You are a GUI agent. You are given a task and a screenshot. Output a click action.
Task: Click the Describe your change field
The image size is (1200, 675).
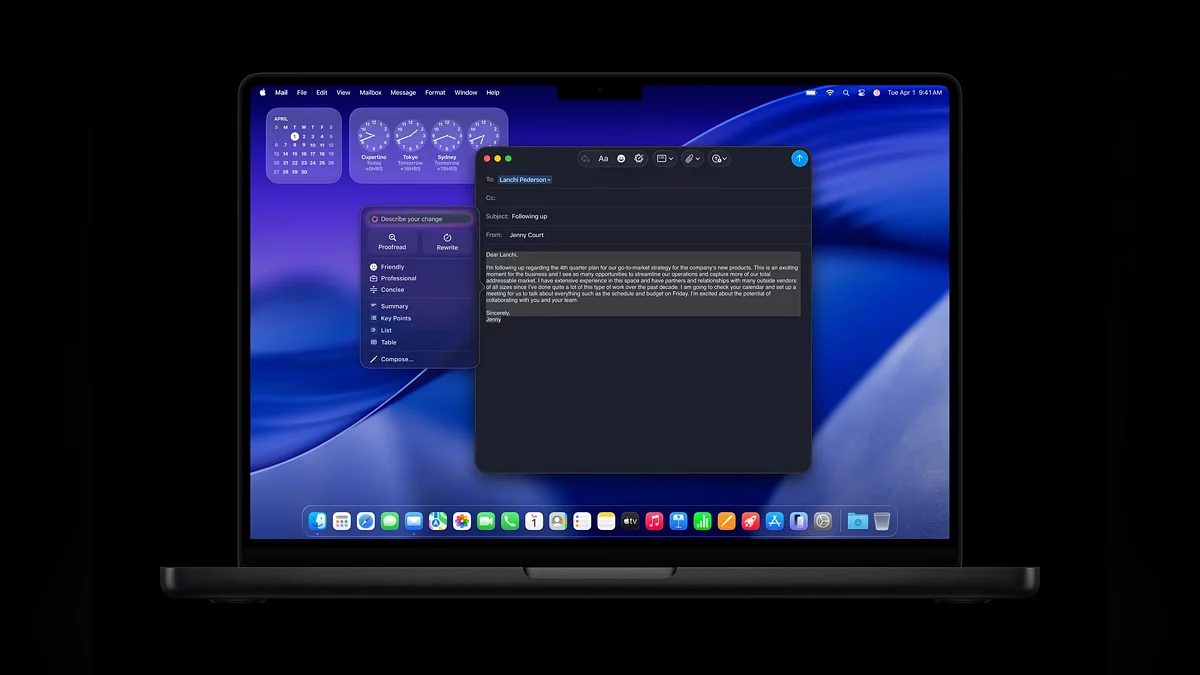[420, 219]
